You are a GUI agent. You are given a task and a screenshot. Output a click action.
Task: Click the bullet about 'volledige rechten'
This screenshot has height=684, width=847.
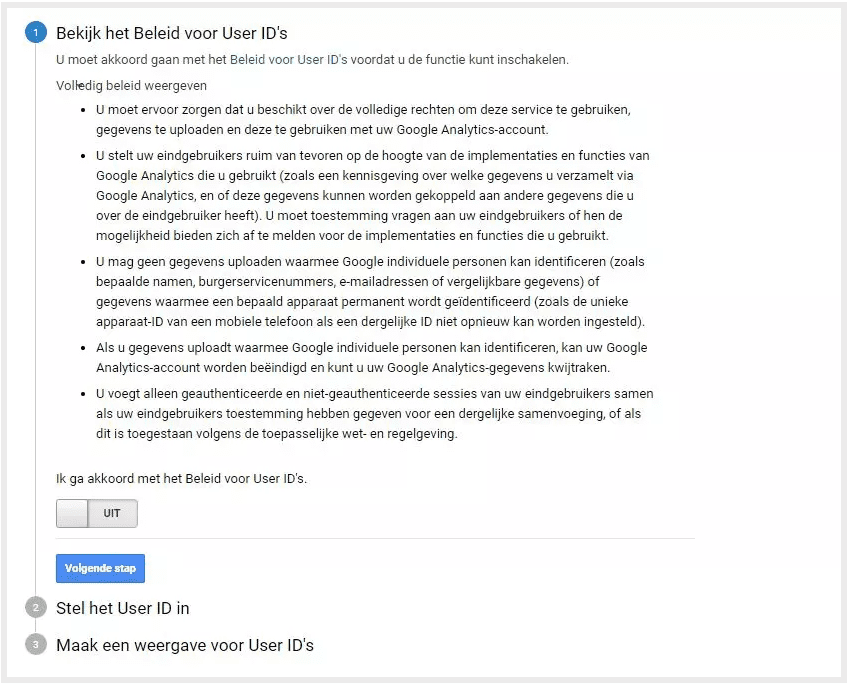[364, 119]
